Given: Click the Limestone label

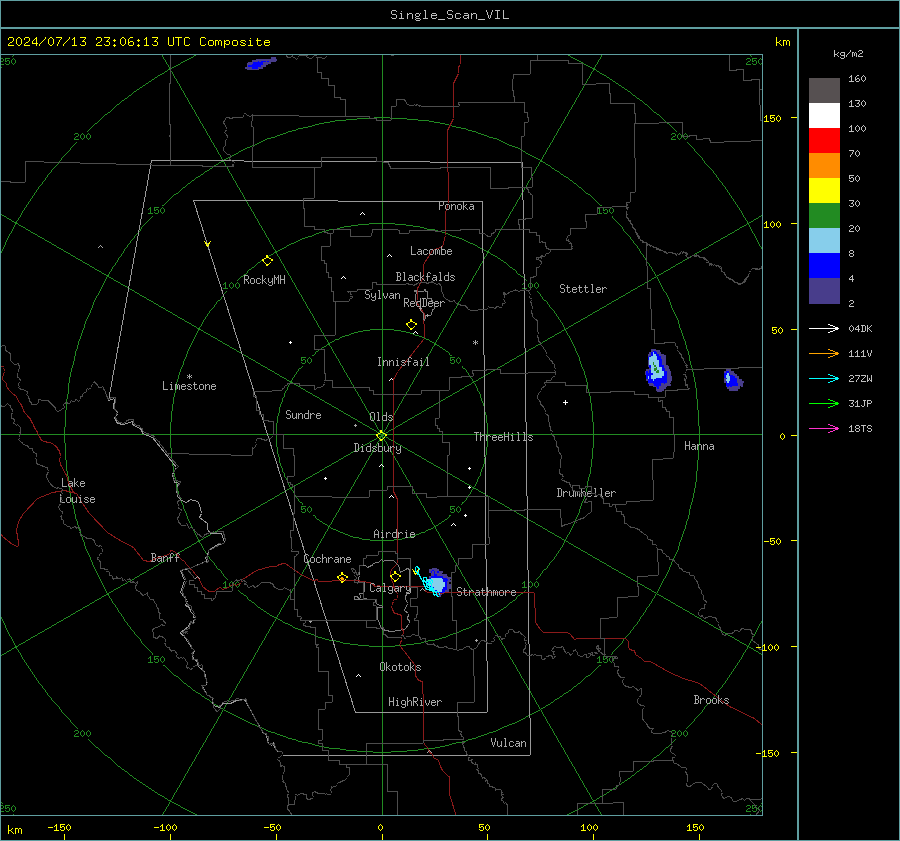Looking at the screenshot, I should click(x=189, y=386).
